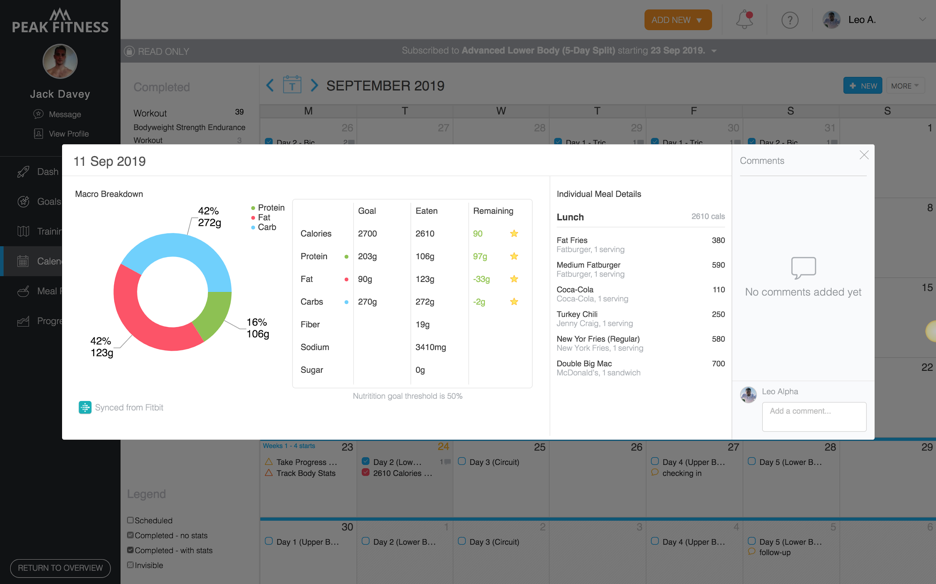
Task: Click the Calories star icon
Action: [x=514, y=233]
